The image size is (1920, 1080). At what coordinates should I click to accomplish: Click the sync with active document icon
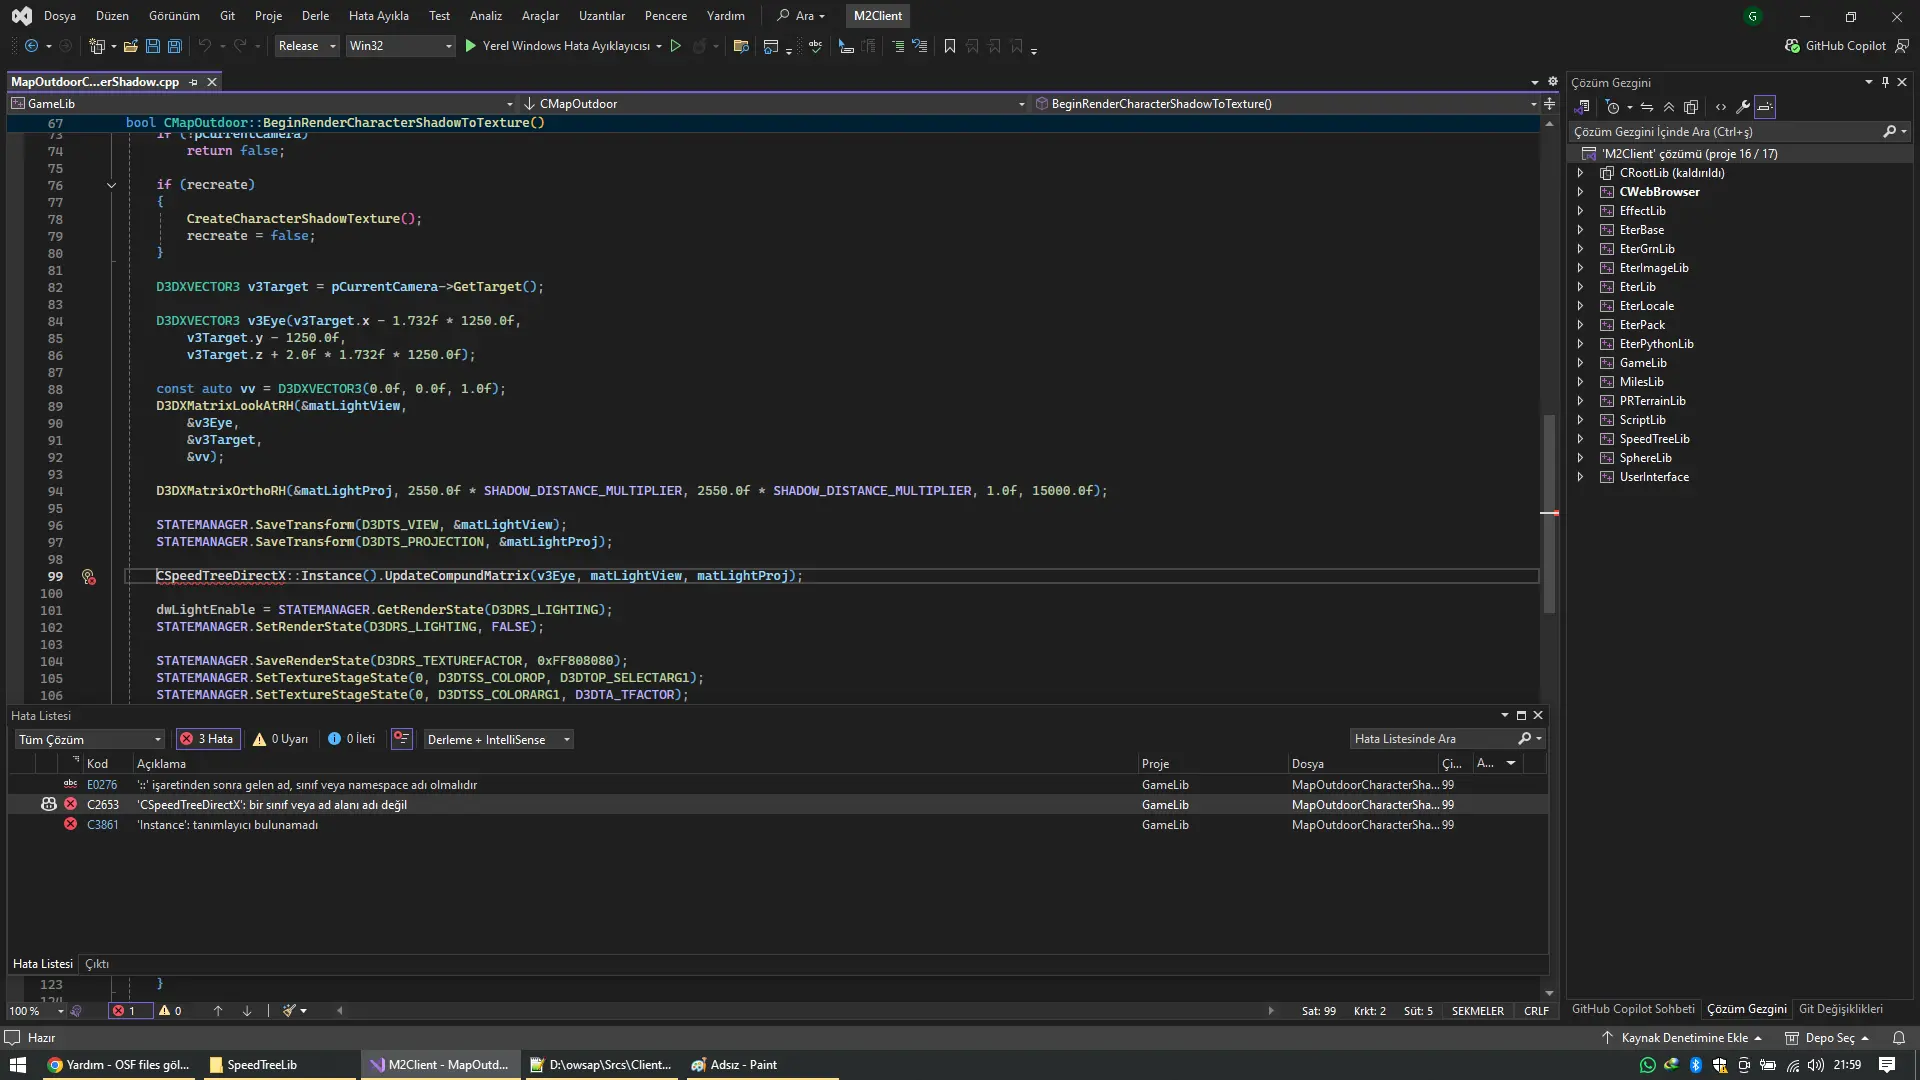[1647, 107]
